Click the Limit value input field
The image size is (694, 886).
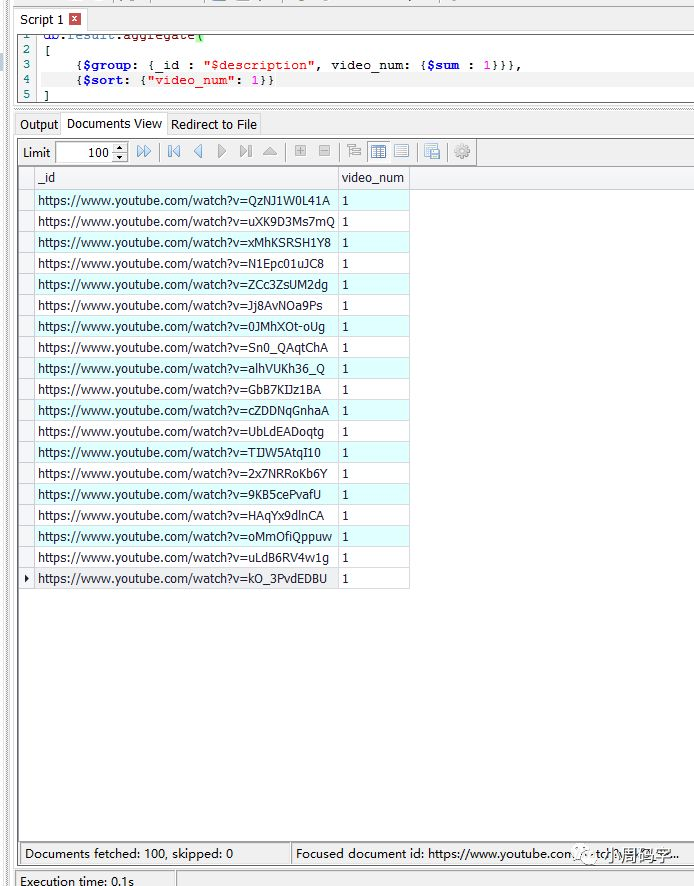(x=85, y=153)
